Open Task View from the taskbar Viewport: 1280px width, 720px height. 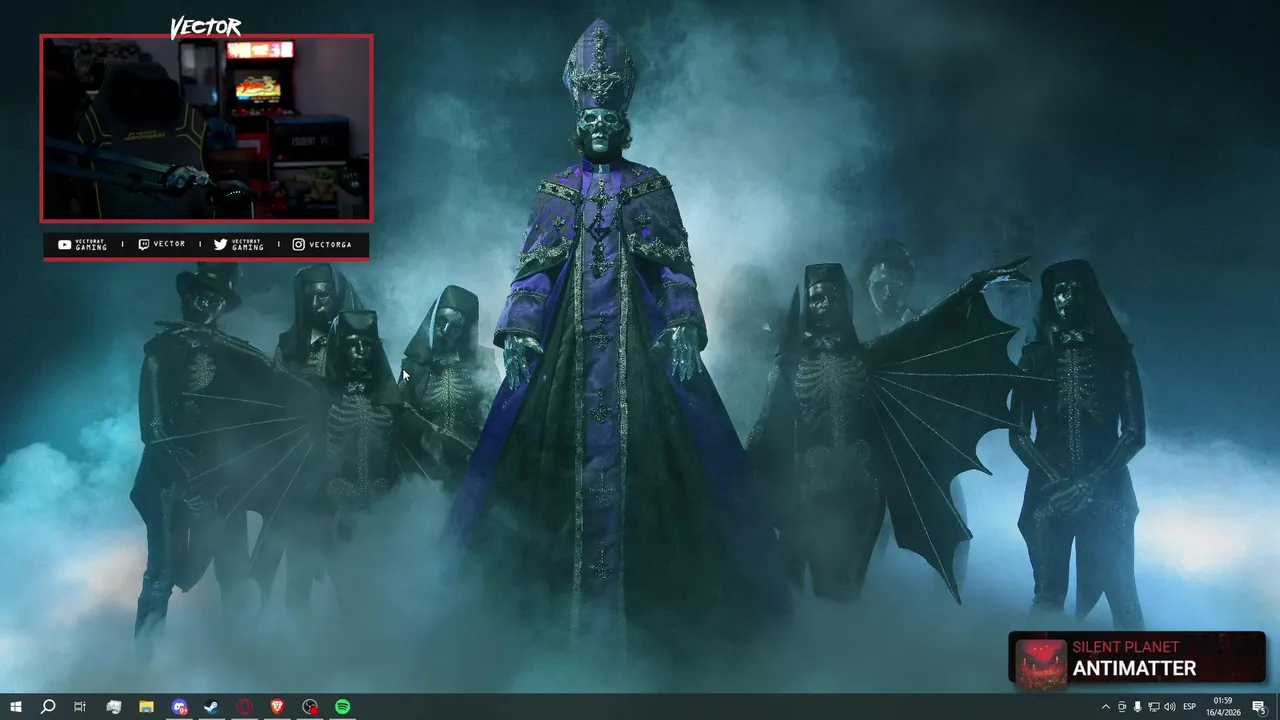tap(80, 707)
